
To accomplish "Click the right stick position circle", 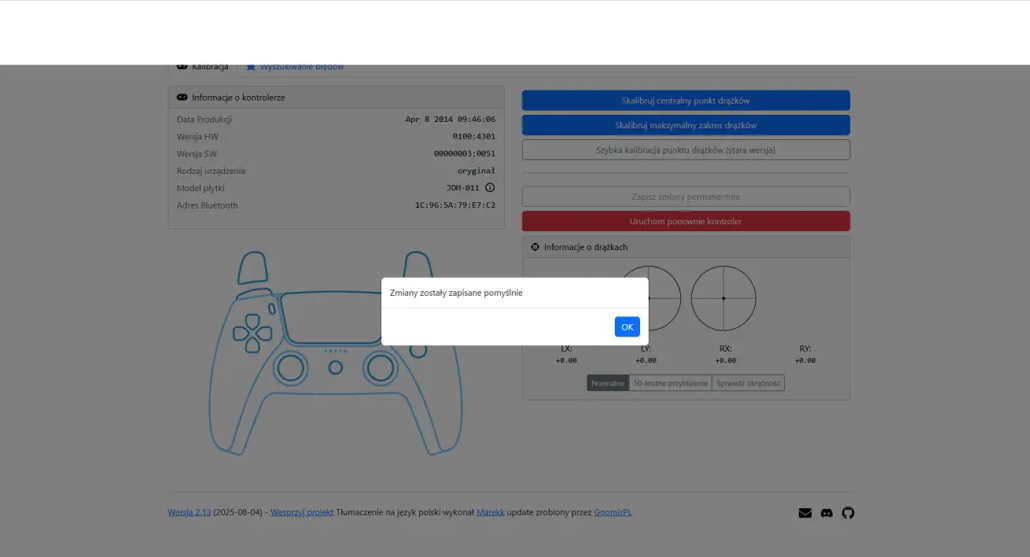I will tap(723, 298).
